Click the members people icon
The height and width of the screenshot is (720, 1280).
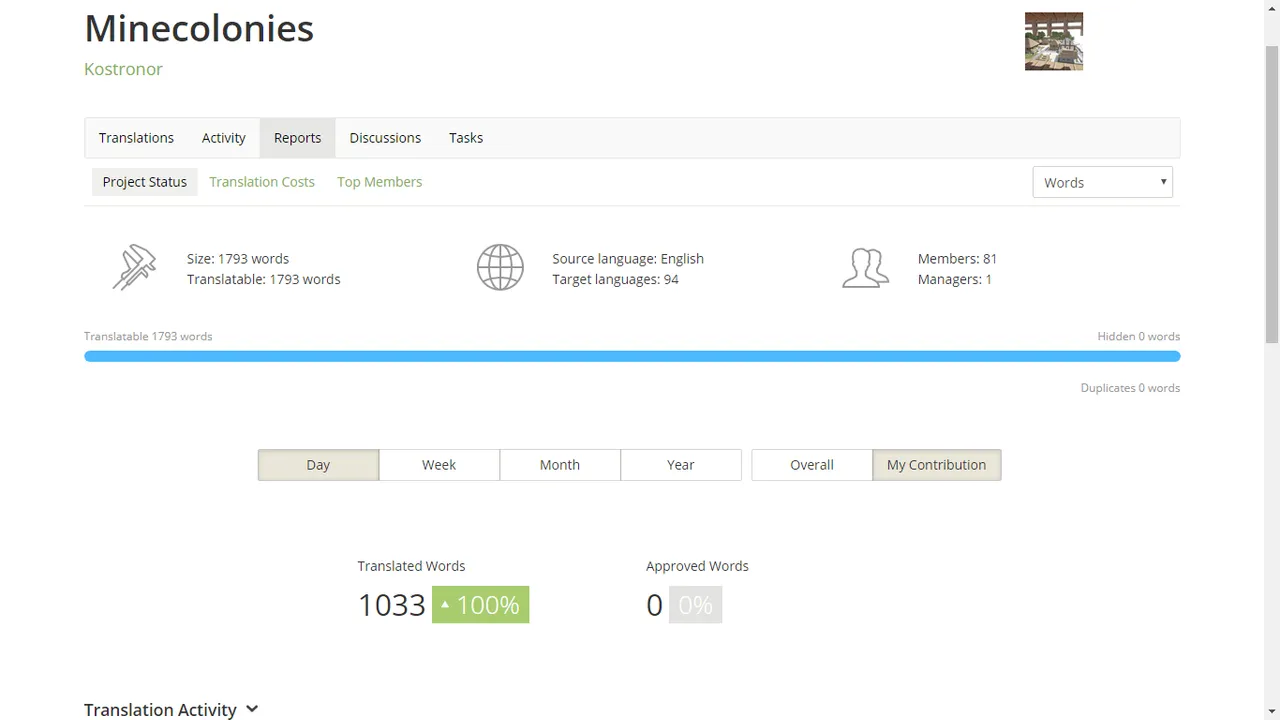click(866, 268)
